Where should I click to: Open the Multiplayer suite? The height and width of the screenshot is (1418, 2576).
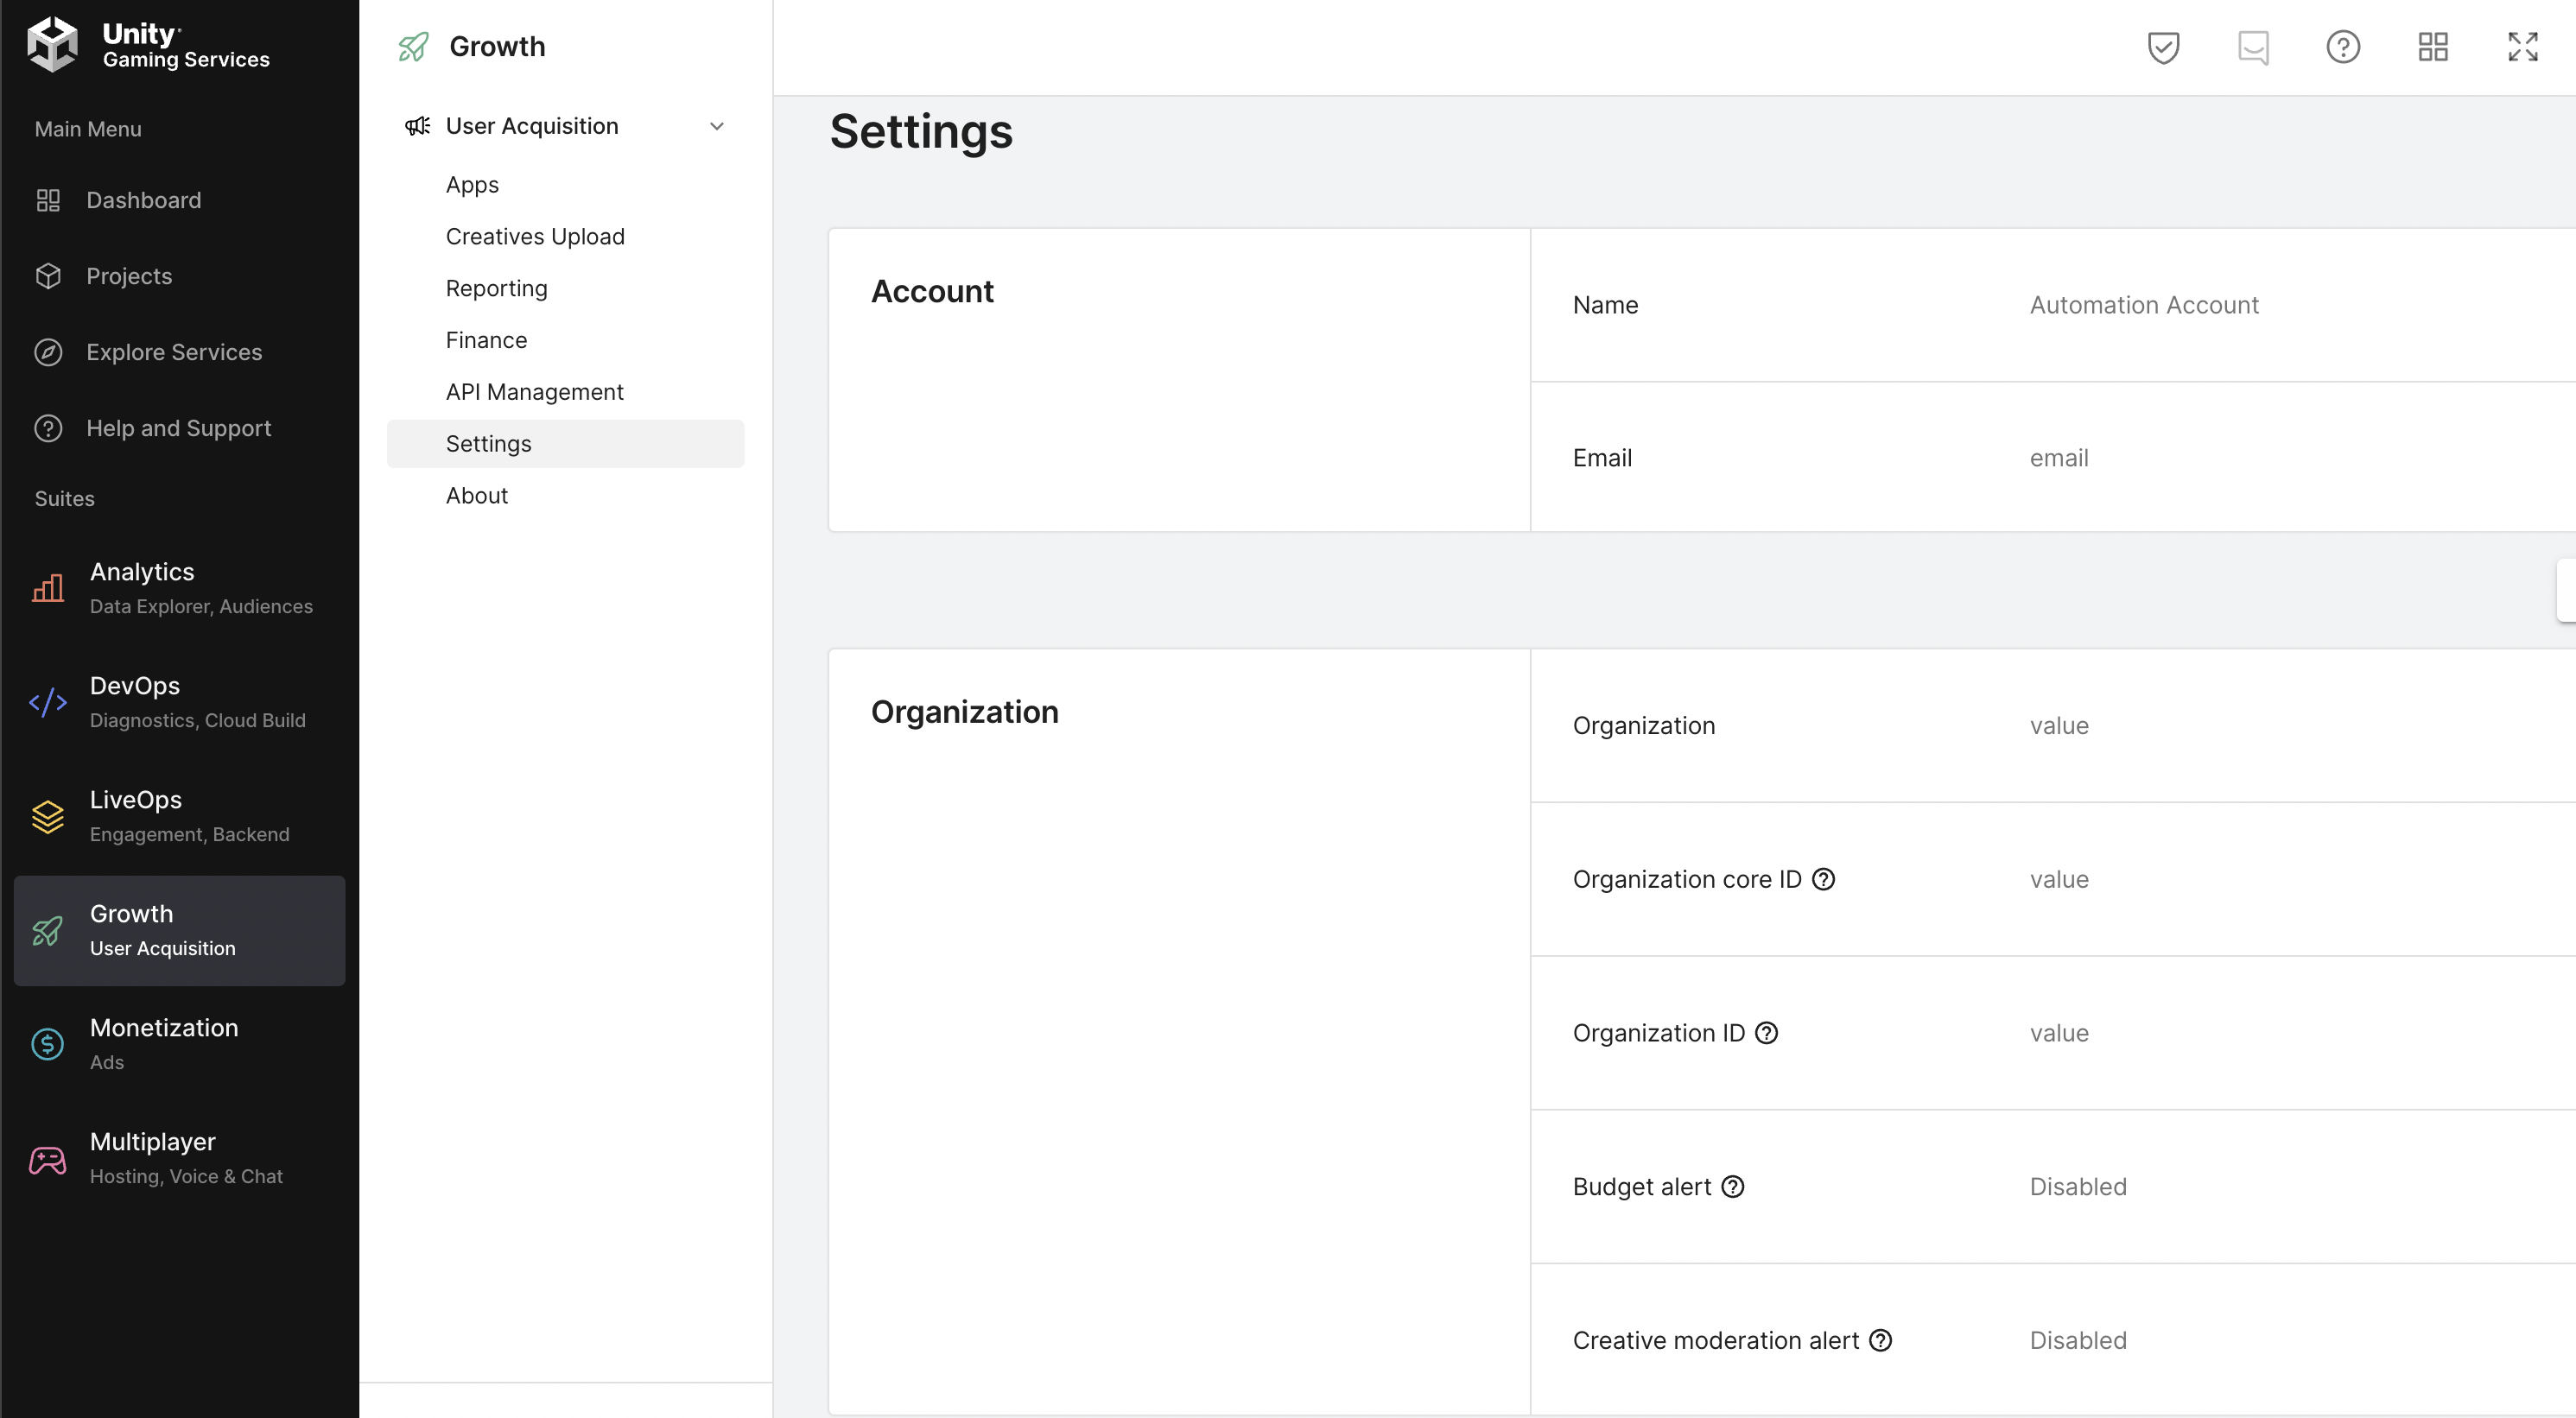179,1158
